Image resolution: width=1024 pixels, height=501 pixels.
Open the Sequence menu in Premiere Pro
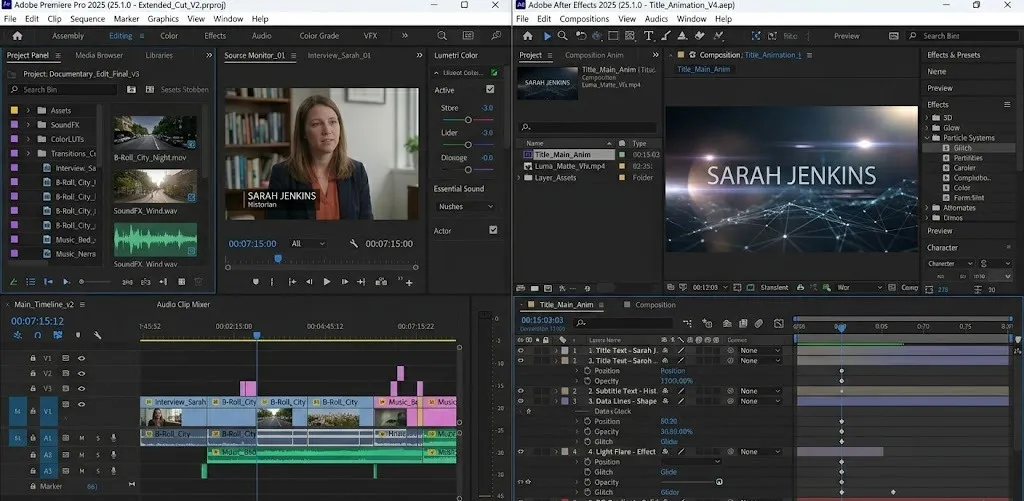(88, 19)
